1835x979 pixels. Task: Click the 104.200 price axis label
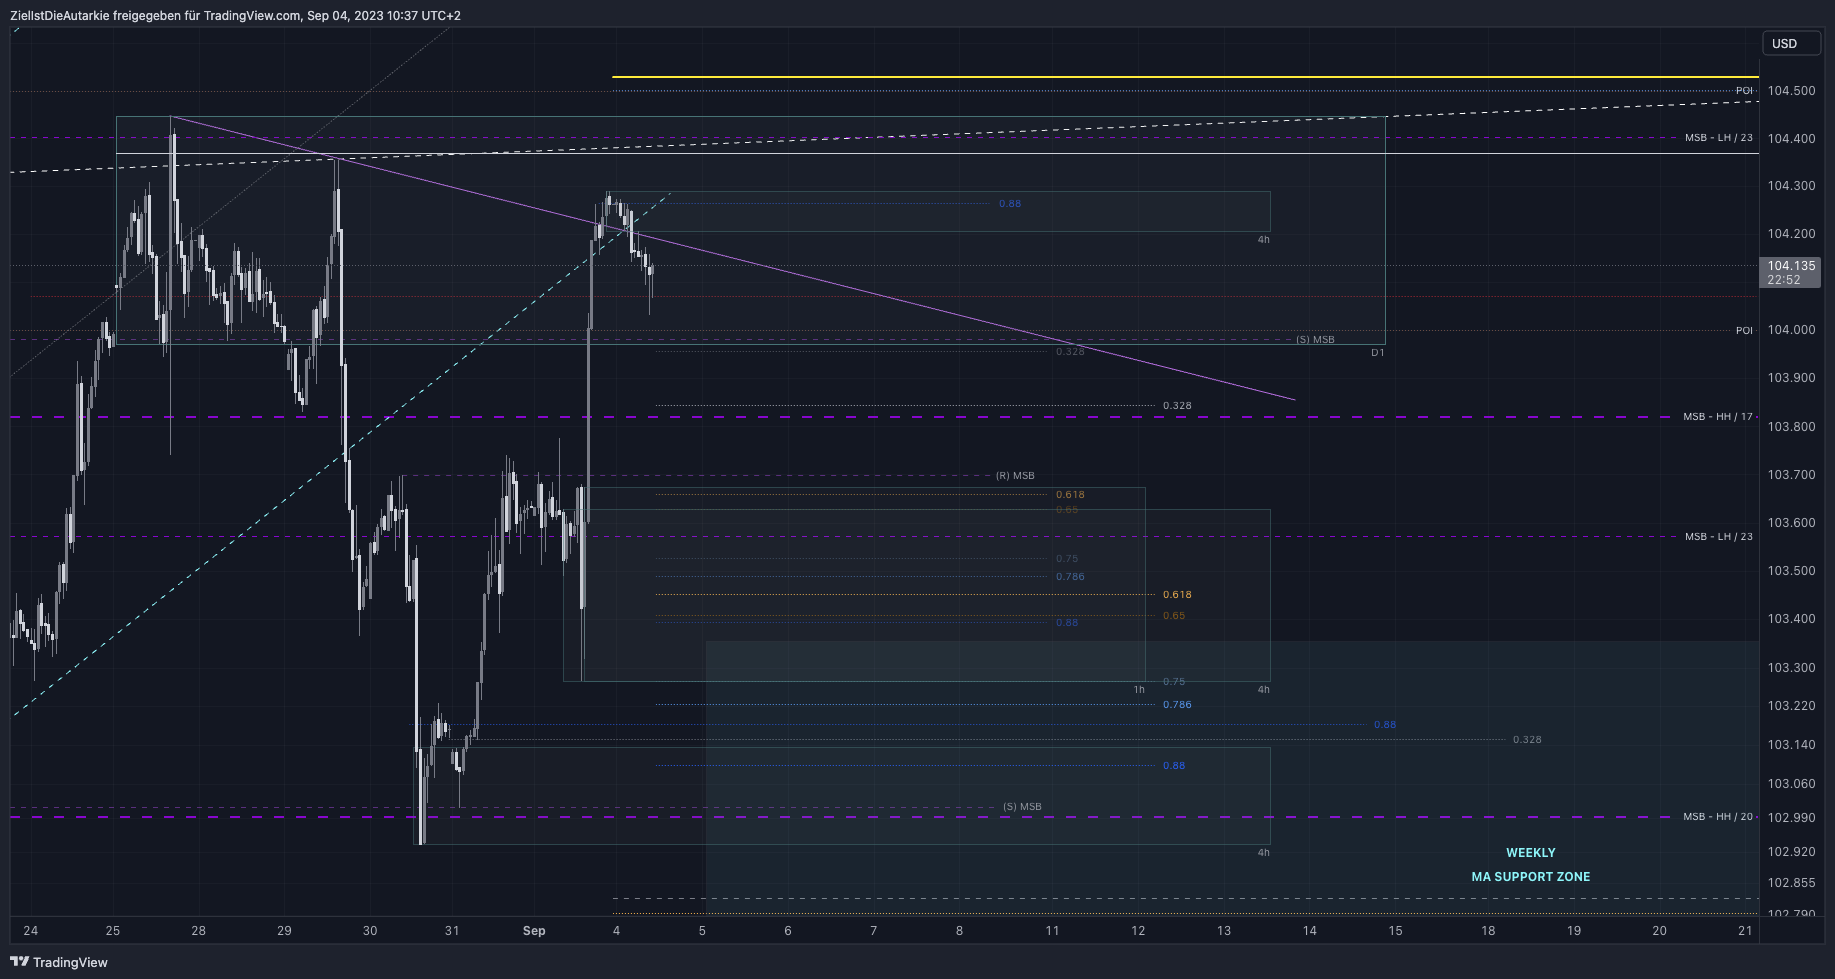coord(1791,234)
